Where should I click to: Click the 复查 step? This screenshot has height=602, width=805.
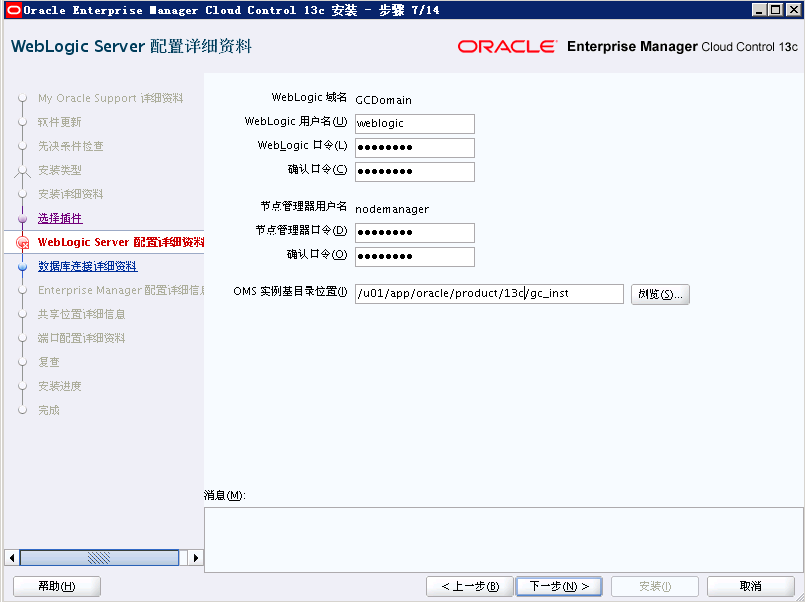[x=49, y=362]
